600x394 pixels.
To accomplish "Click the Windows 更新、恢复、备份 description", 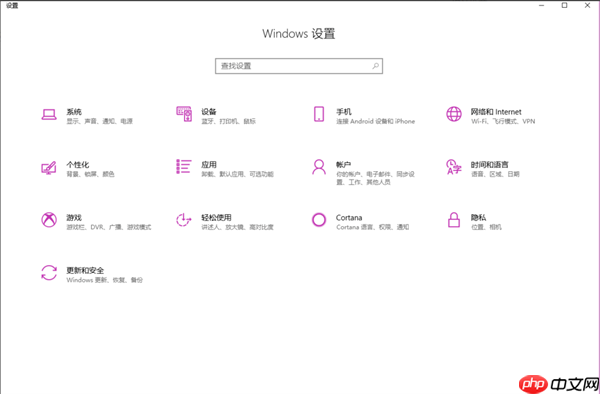I will [104, 280].
